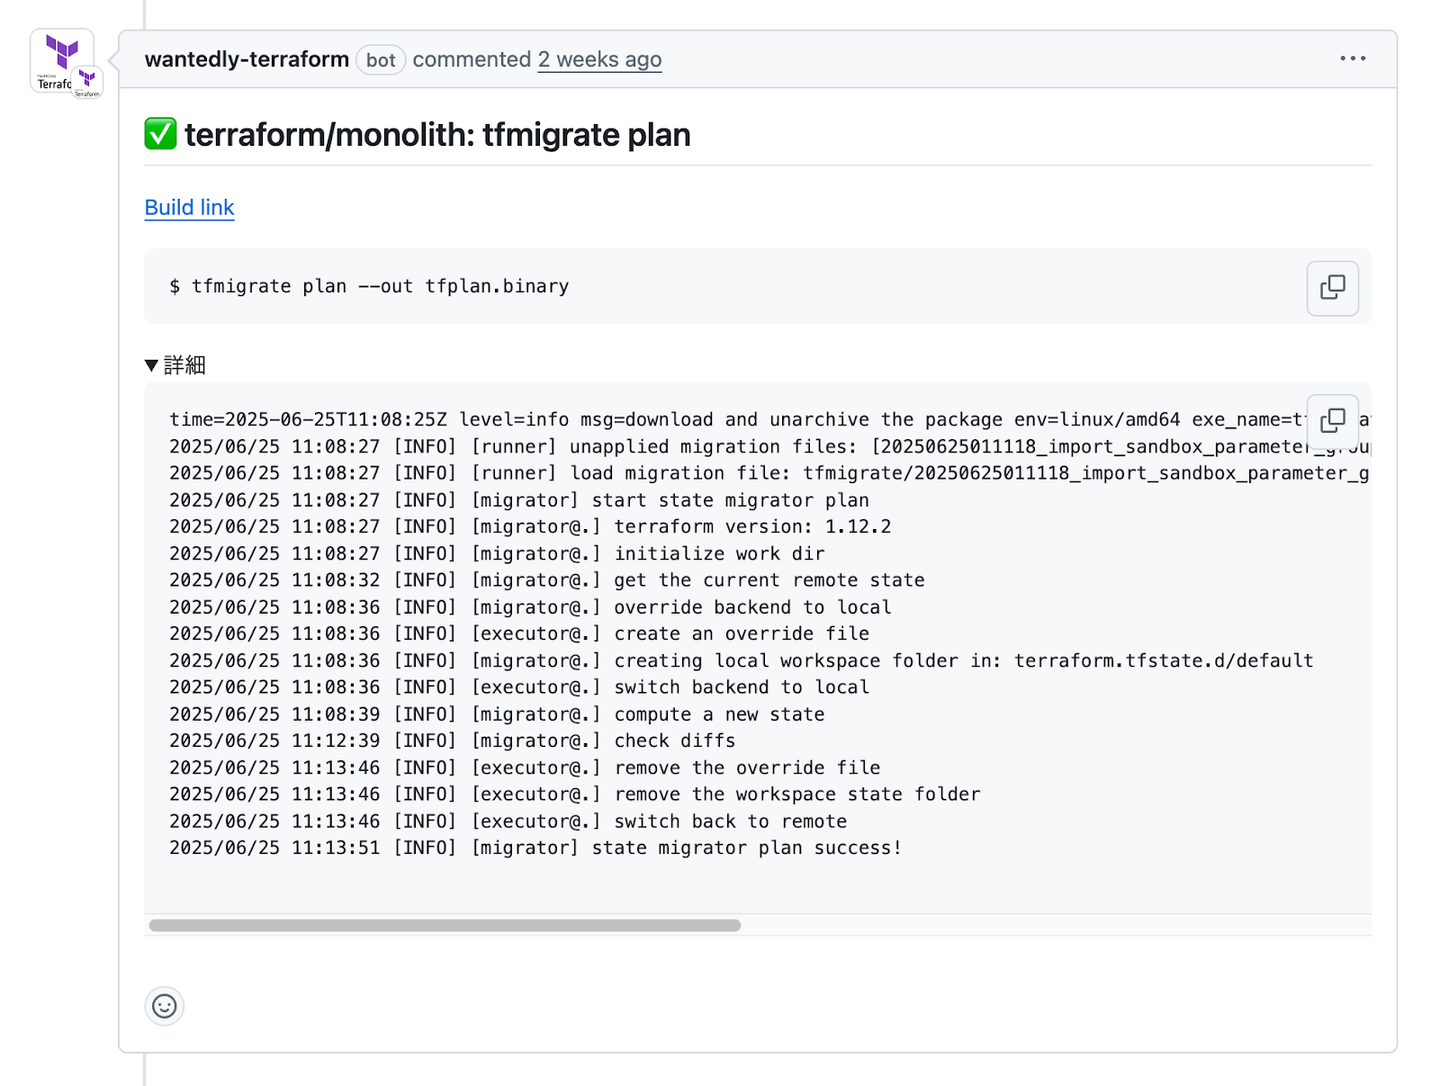Open the emoji reaction picker
This screenshot has width=1440, height=1086.
click(x=165, y=1006)
